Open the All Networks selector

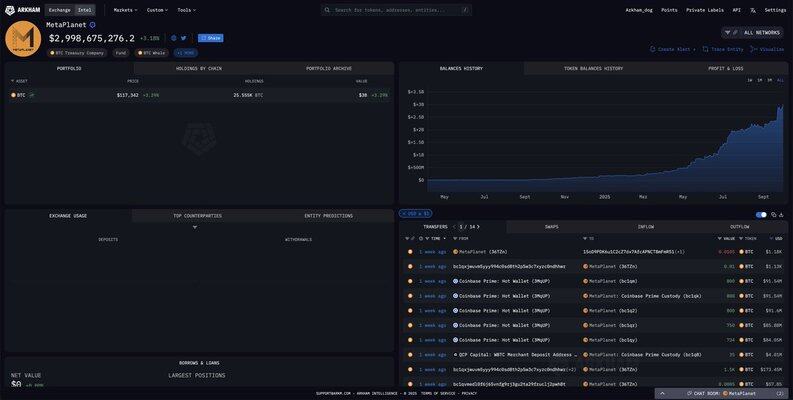click(x=756, y=32)
